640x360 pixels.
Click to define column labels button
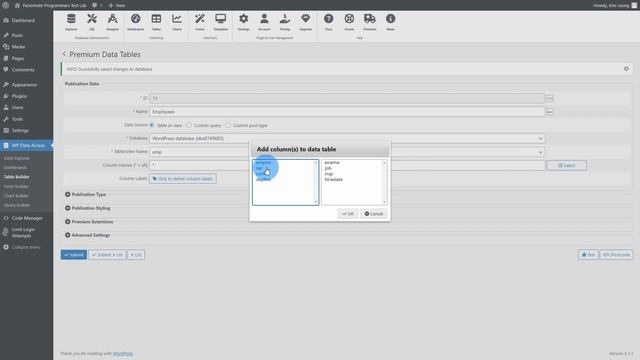tap(183, 179)
